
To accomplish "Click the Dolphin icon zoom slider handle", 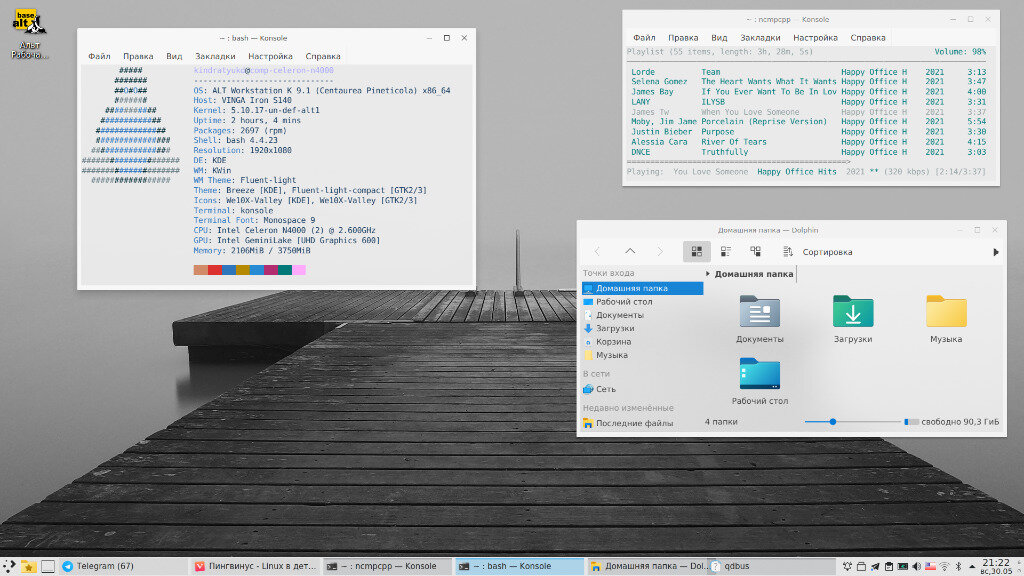I will coord(833,422).
